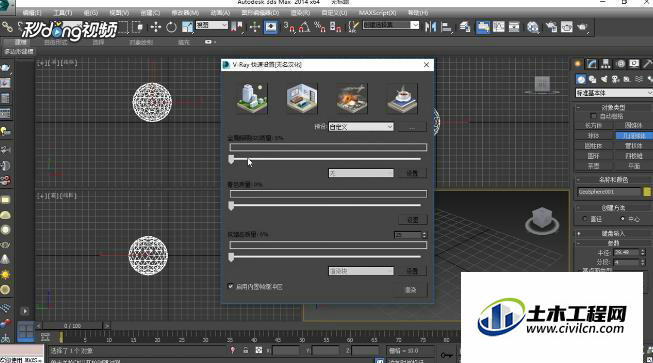Toggle the 3D Snaps icon
Viewport: 653px width, 363px height.
[x=289, y=27]
